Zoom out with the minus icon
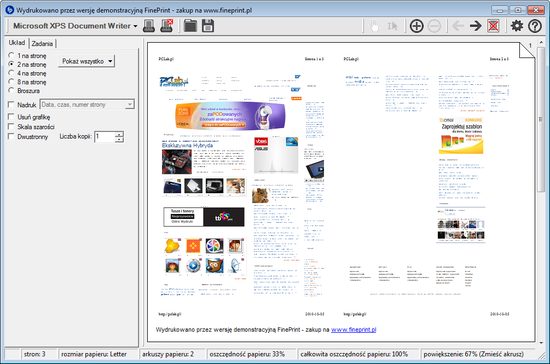The width and height of the screenshot is (550, 364). click(434, 26)
